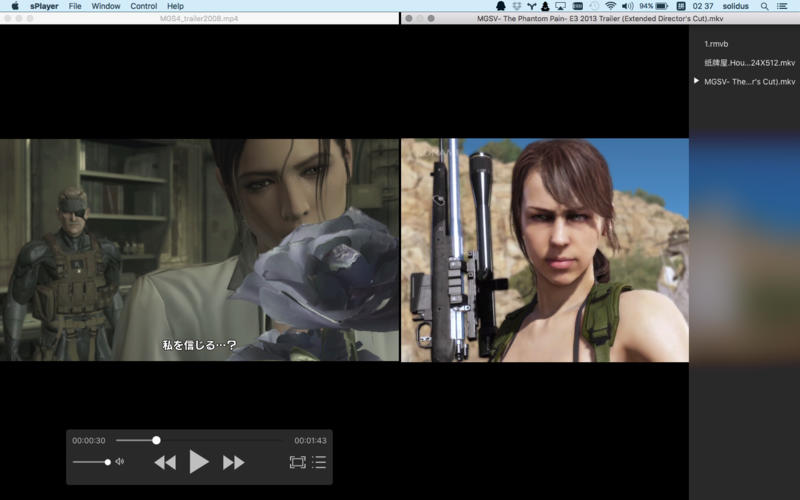Open the Control menu
Image resolution: width=800 pixels, height=500 pixels.
pyautogui.click(x=143, y=6)
